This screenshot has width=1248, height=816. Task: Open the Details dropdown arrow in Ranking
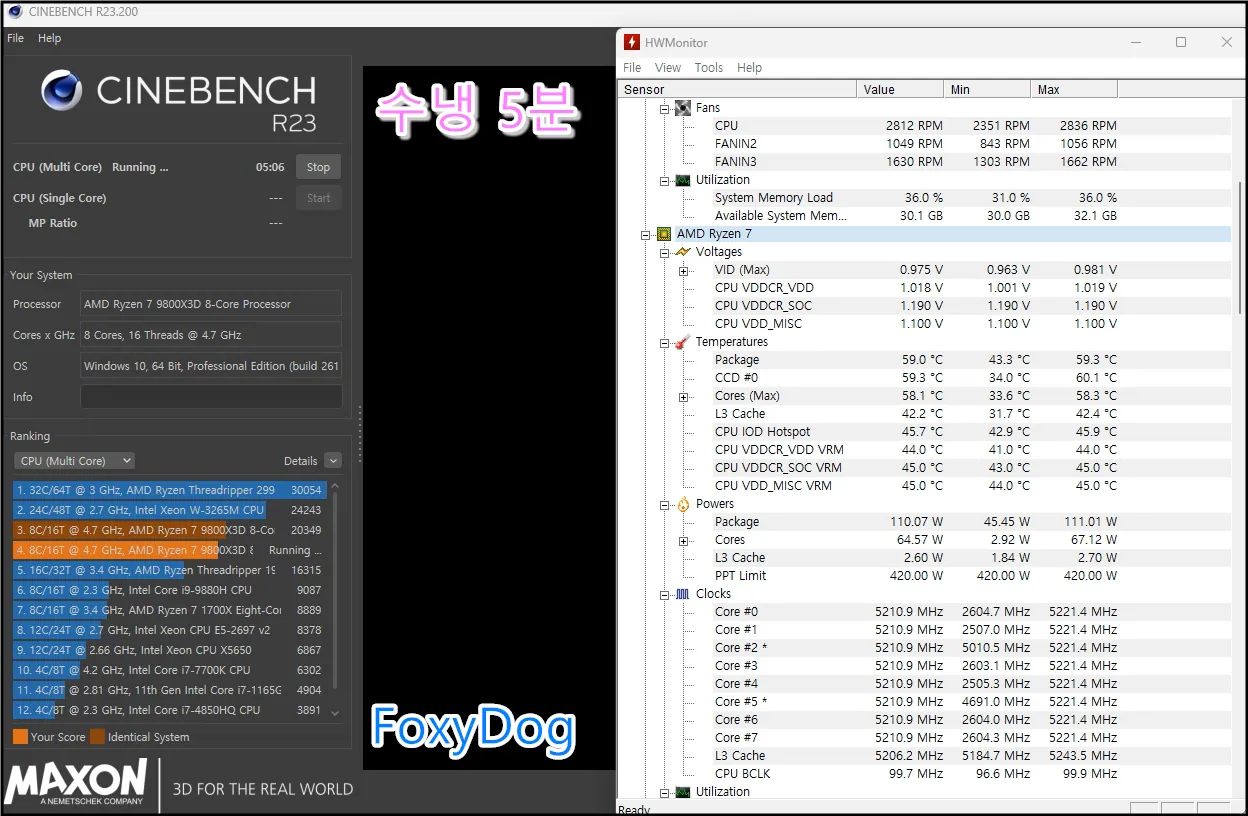tap(333, 461)
